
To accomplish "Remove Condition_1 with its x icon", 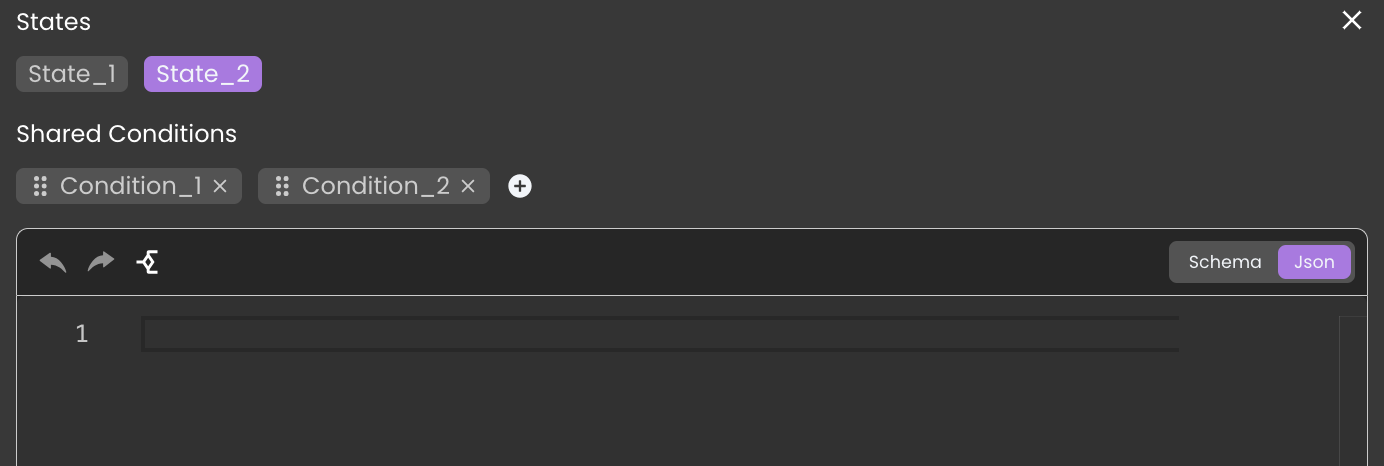I will pos(220,186).
